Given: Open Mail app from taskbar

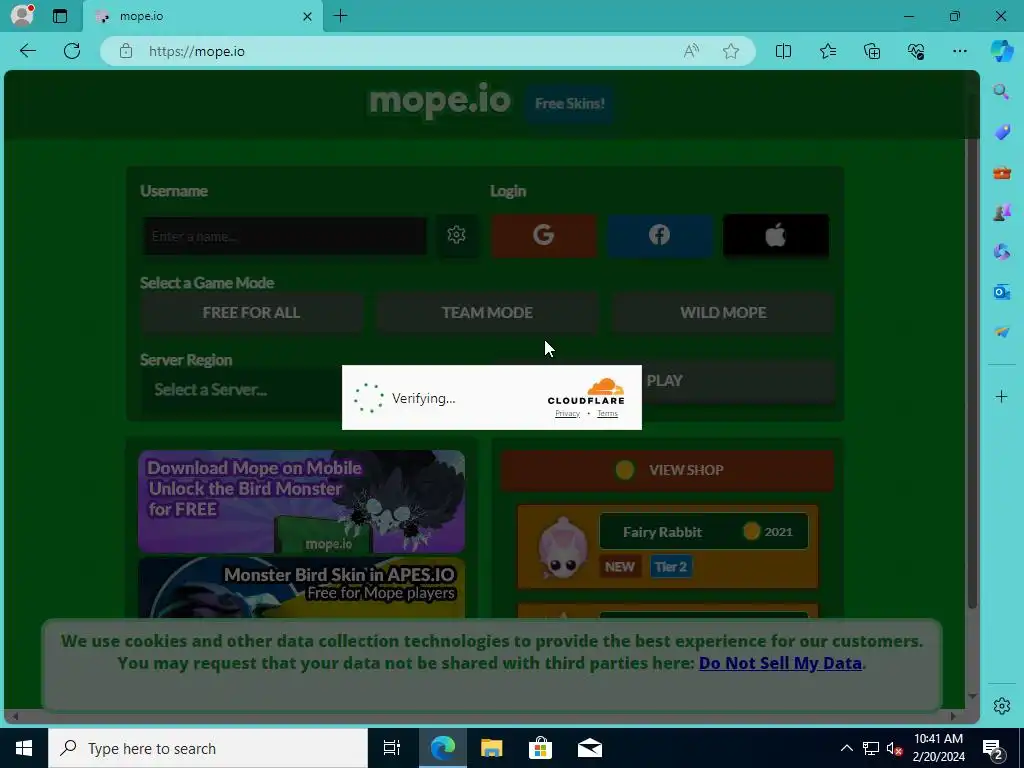Looking at the screenshot, I should pos(590,748).
